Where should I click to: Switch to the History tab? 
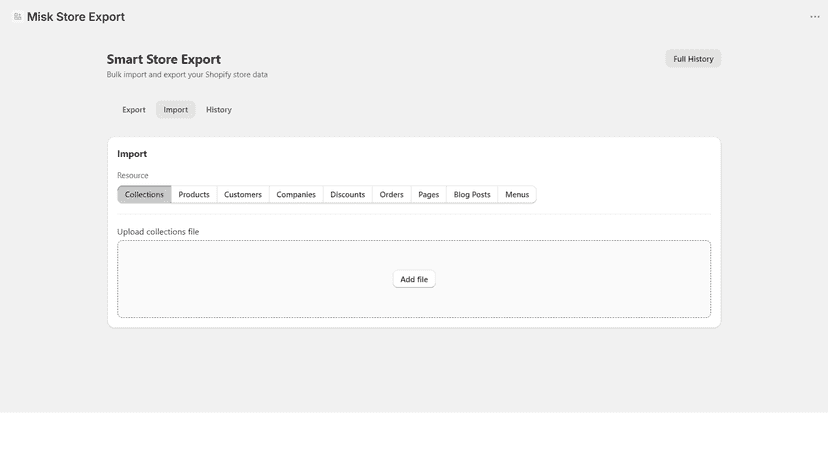pyautogui.click(x=219, y=110)
